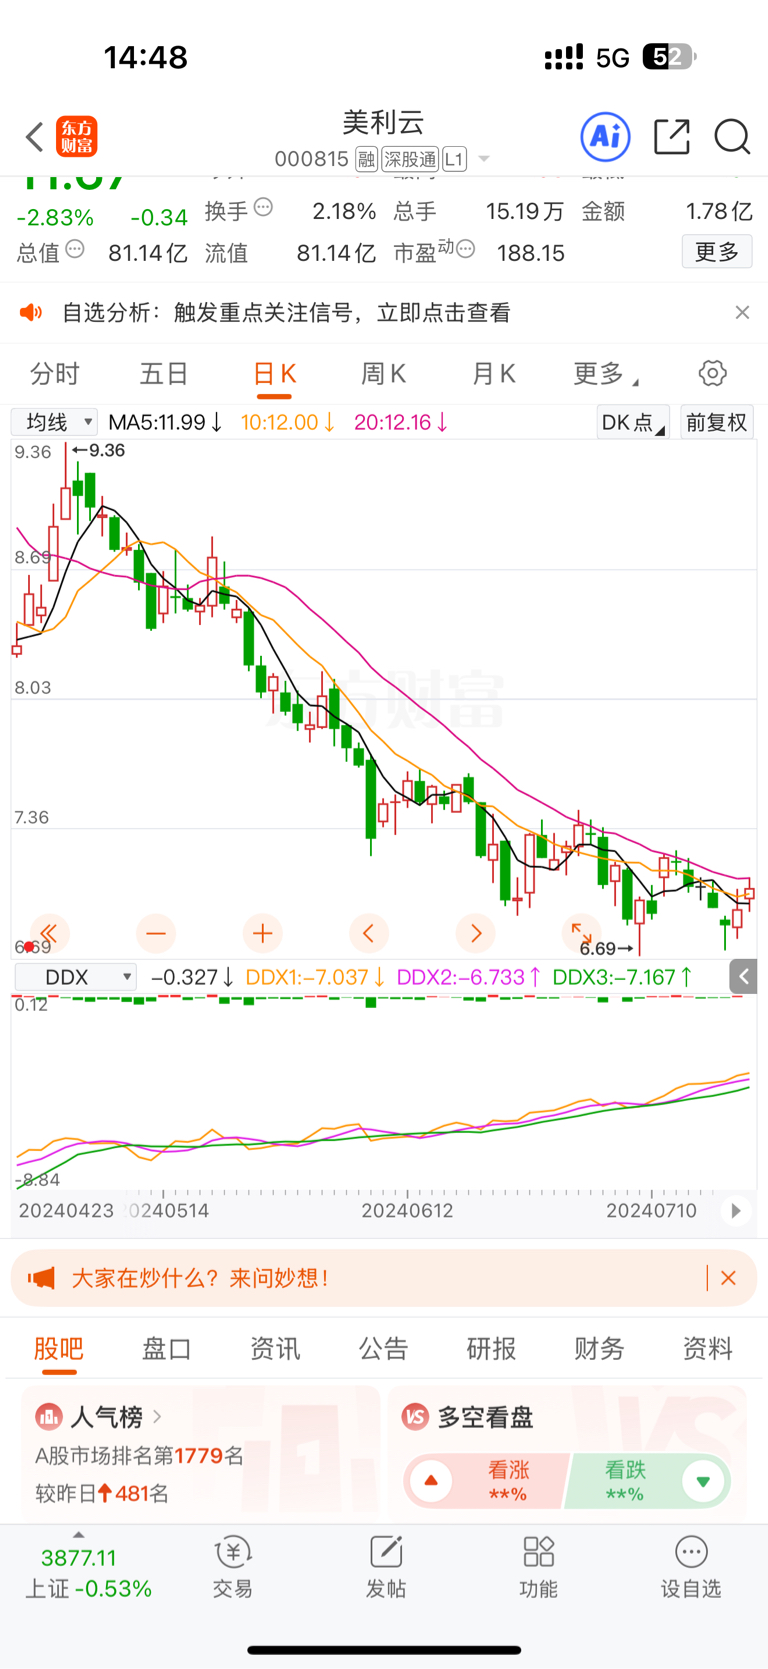Open the 设自选 watchlist icon
This screenshot has height=1669, width=768.
click(691, 1552)
